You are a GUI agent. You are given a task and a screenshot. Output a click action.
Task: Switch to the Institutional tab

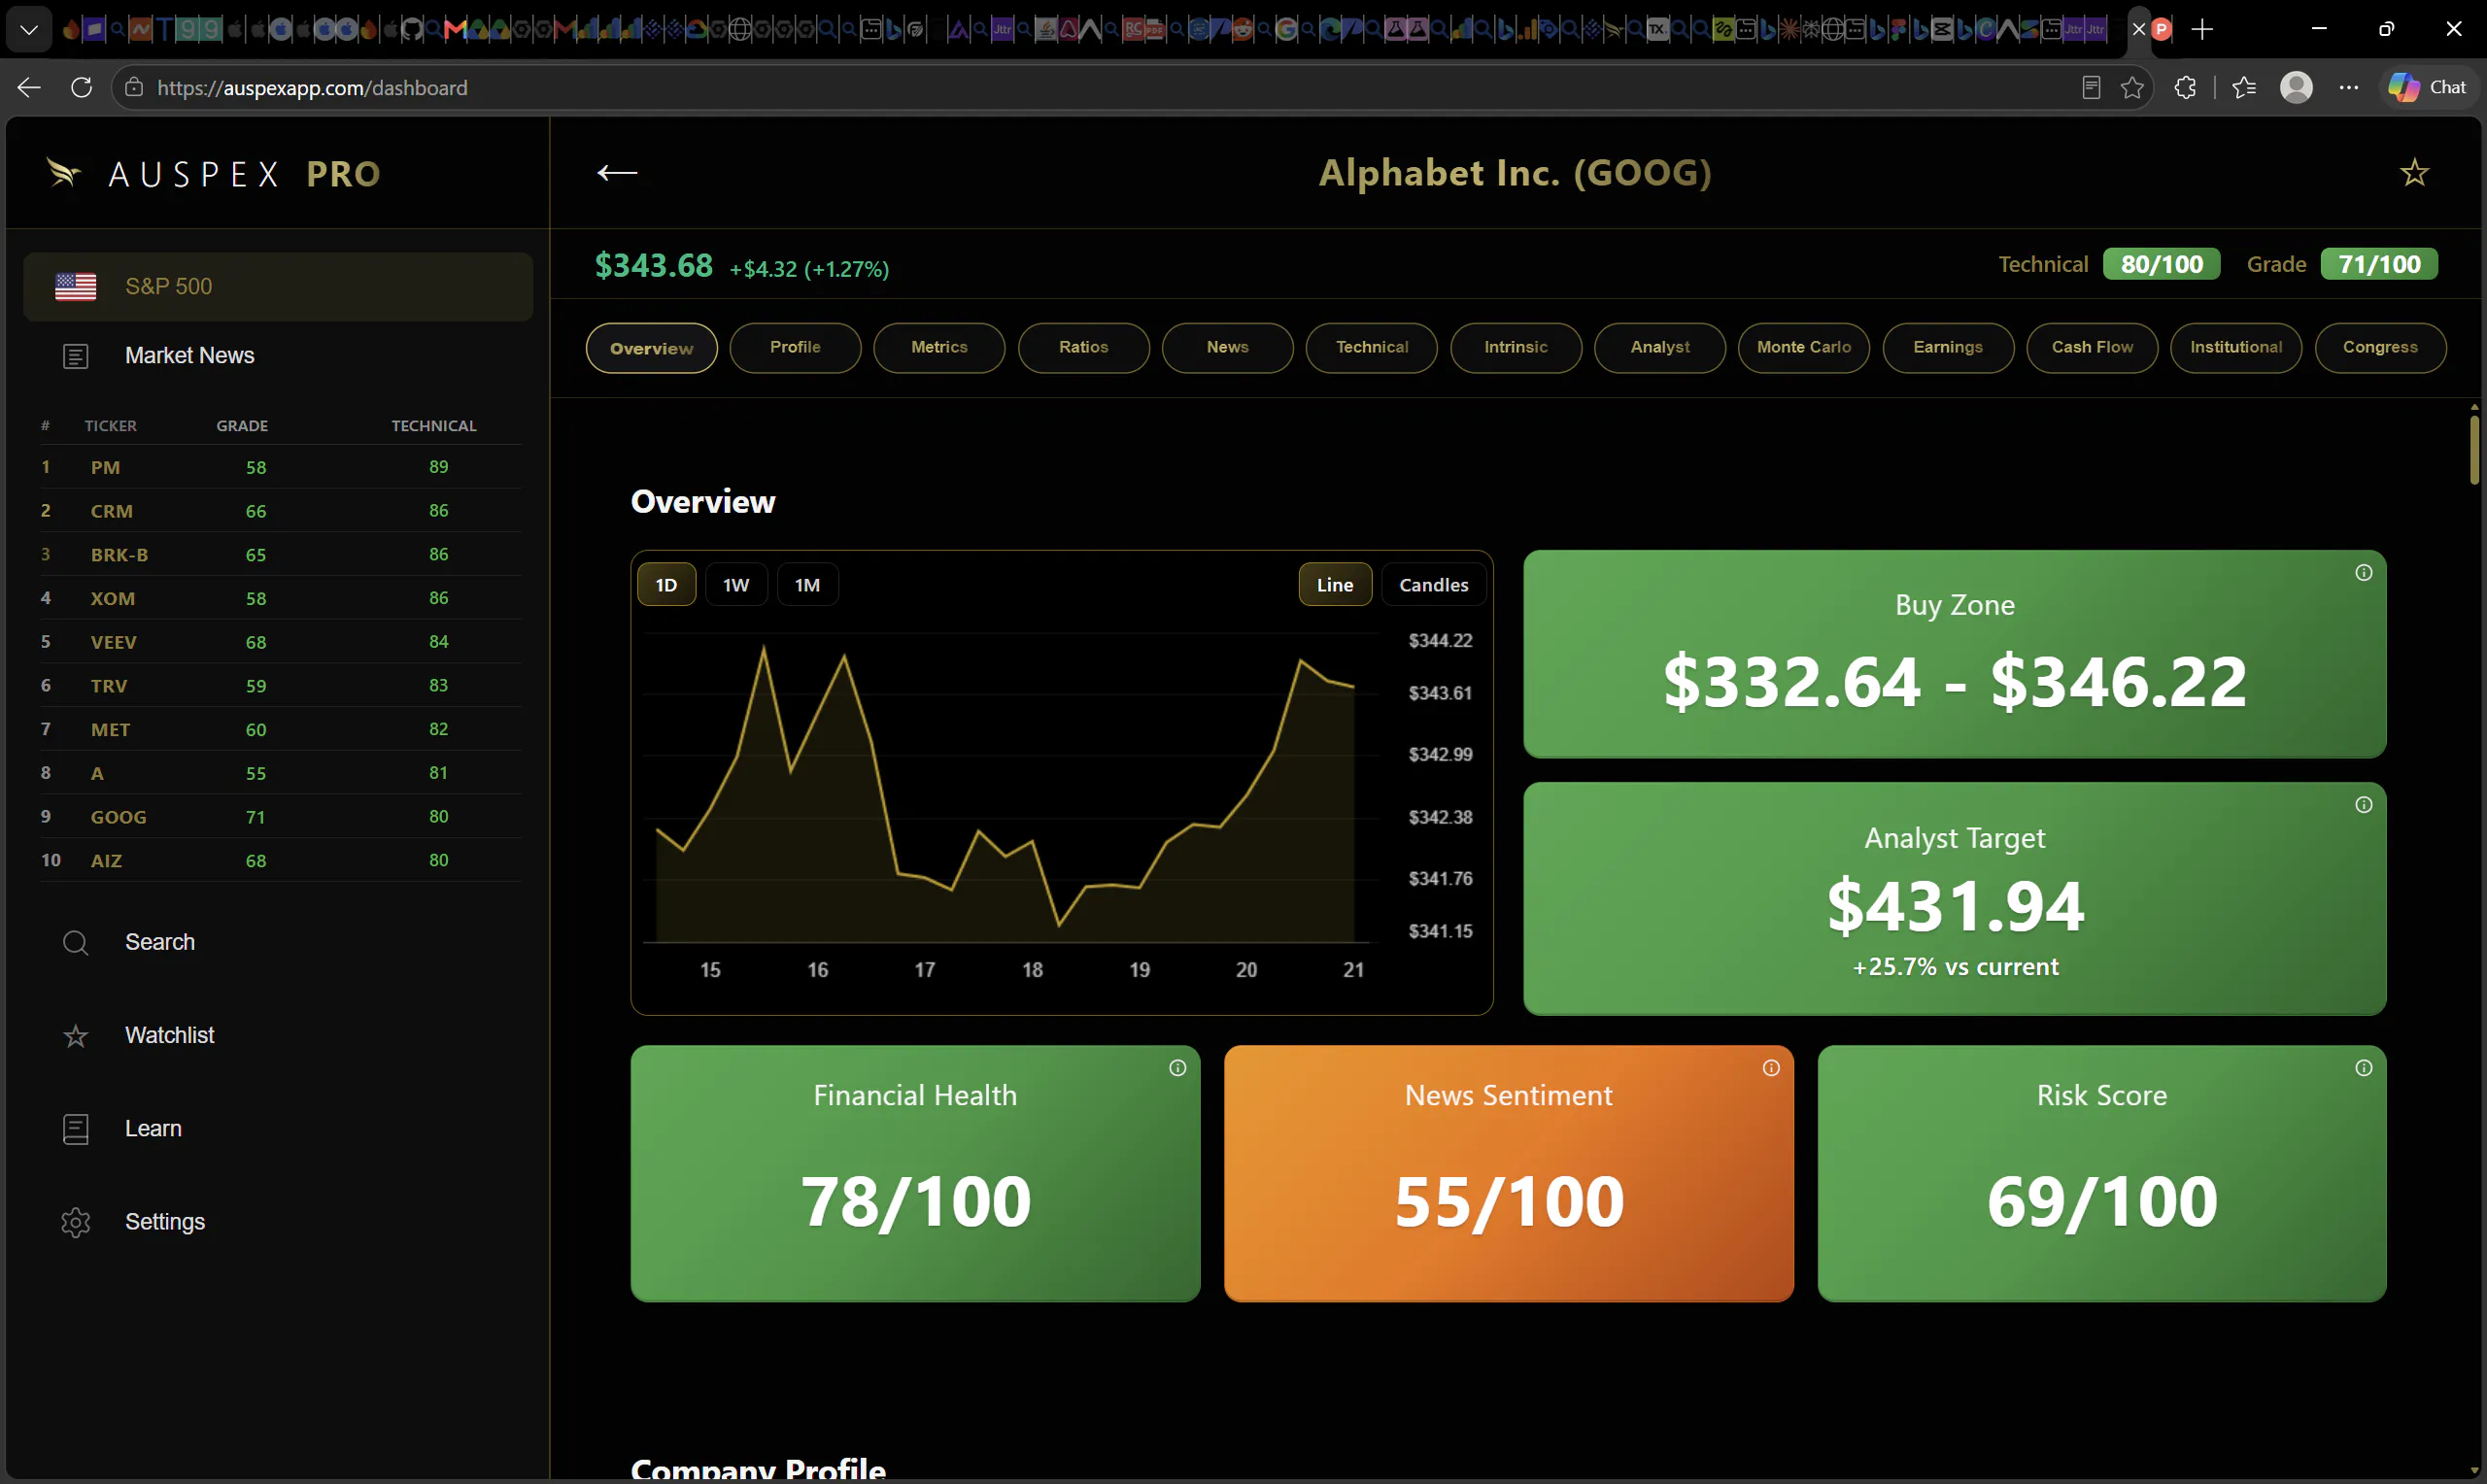pyautogui.click(x=2236, y=348)
